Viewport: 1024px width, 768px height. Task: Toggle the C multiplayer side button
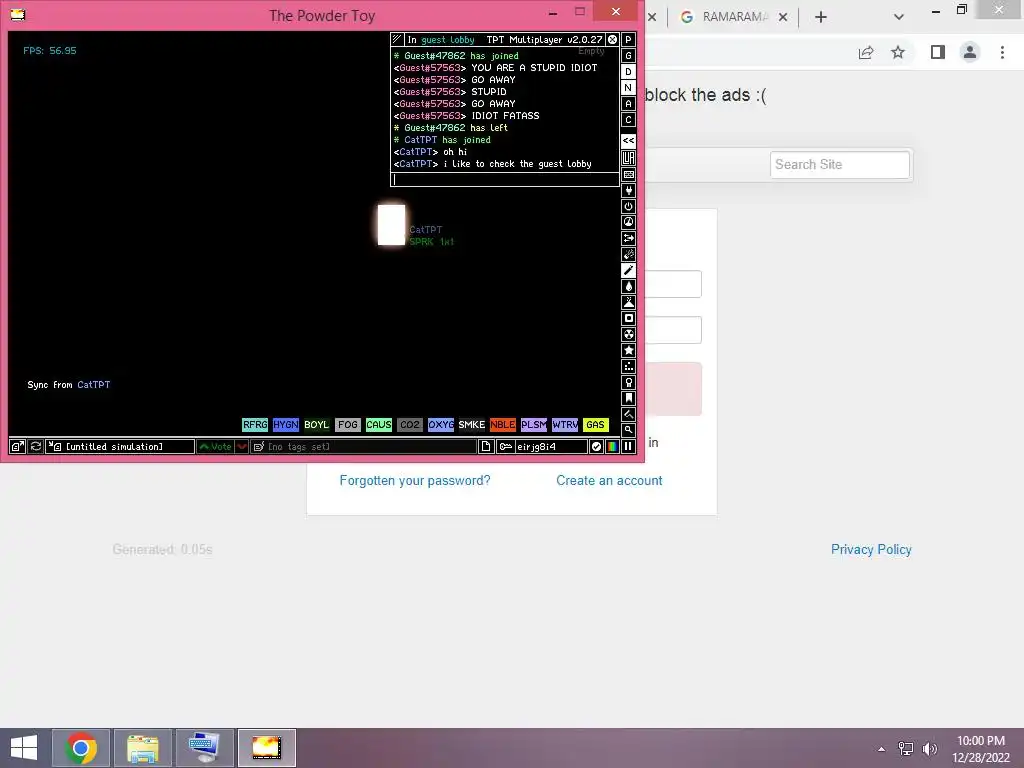628,120
